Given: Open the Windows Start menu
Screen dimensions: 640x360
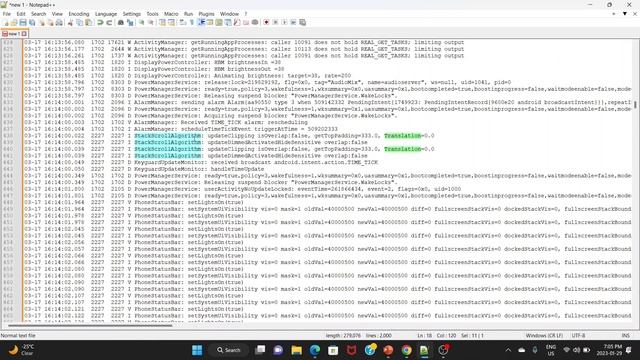Looking at the screenshot, I should click(197, 350).
